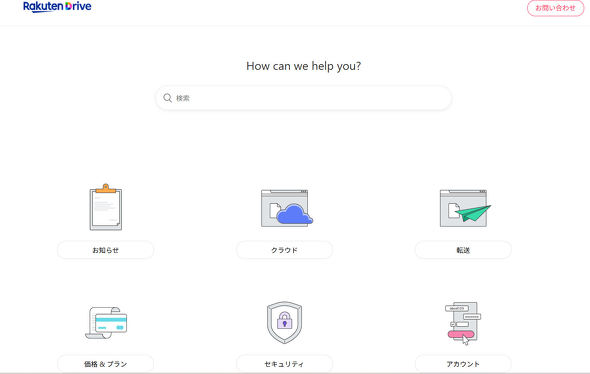Screen dimensions: 590x374
Task: Click the Rakuten Drive logo
Action: click(x=57, y=6)
